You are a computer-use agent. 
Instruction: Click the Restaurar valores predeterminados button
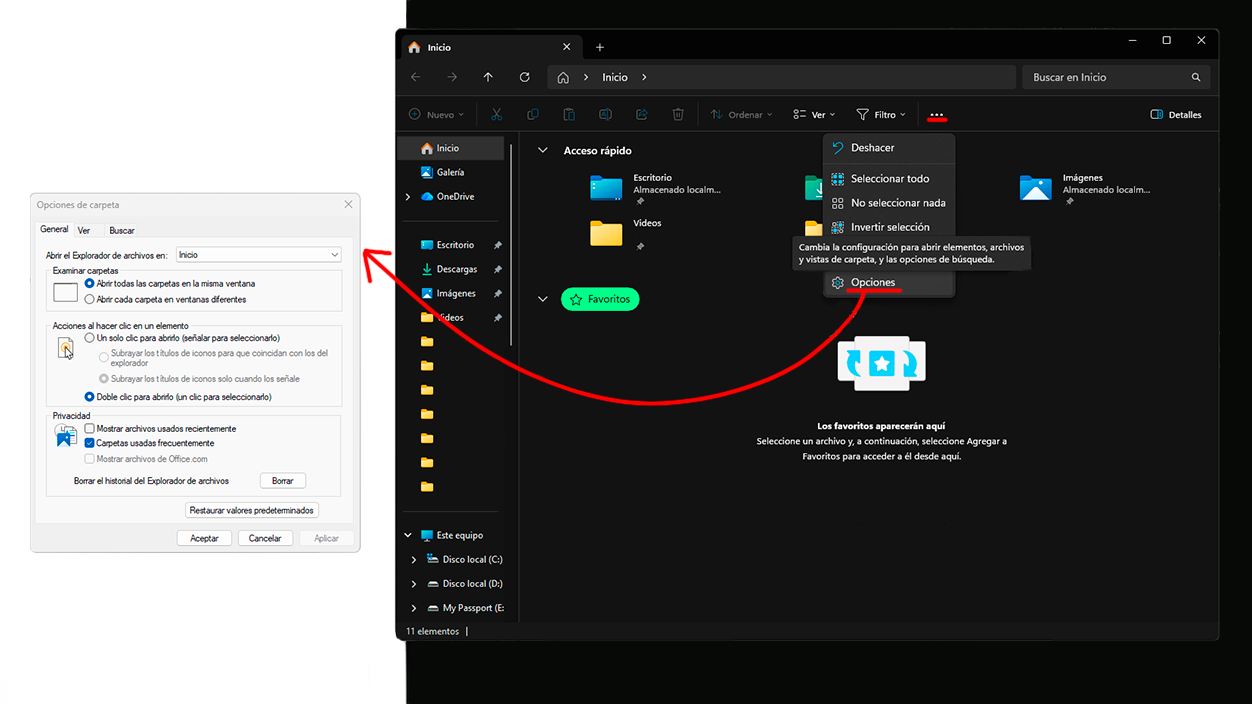(251, 510)
